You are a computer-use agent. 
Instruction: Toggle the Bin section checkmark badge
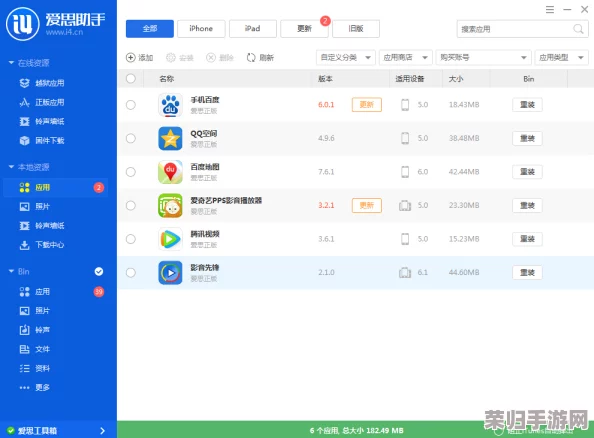(99, 272)
